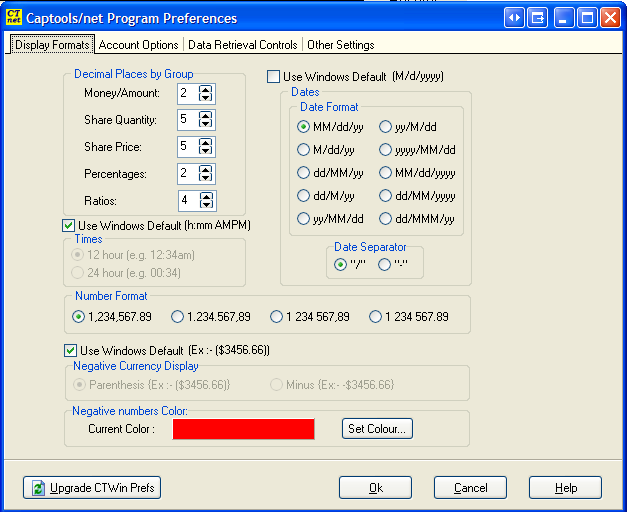Image resolution: width=627 pixels, height=512 pixels.
Task: Increase Share Price decimal places
Action: [x=206, y=142]
